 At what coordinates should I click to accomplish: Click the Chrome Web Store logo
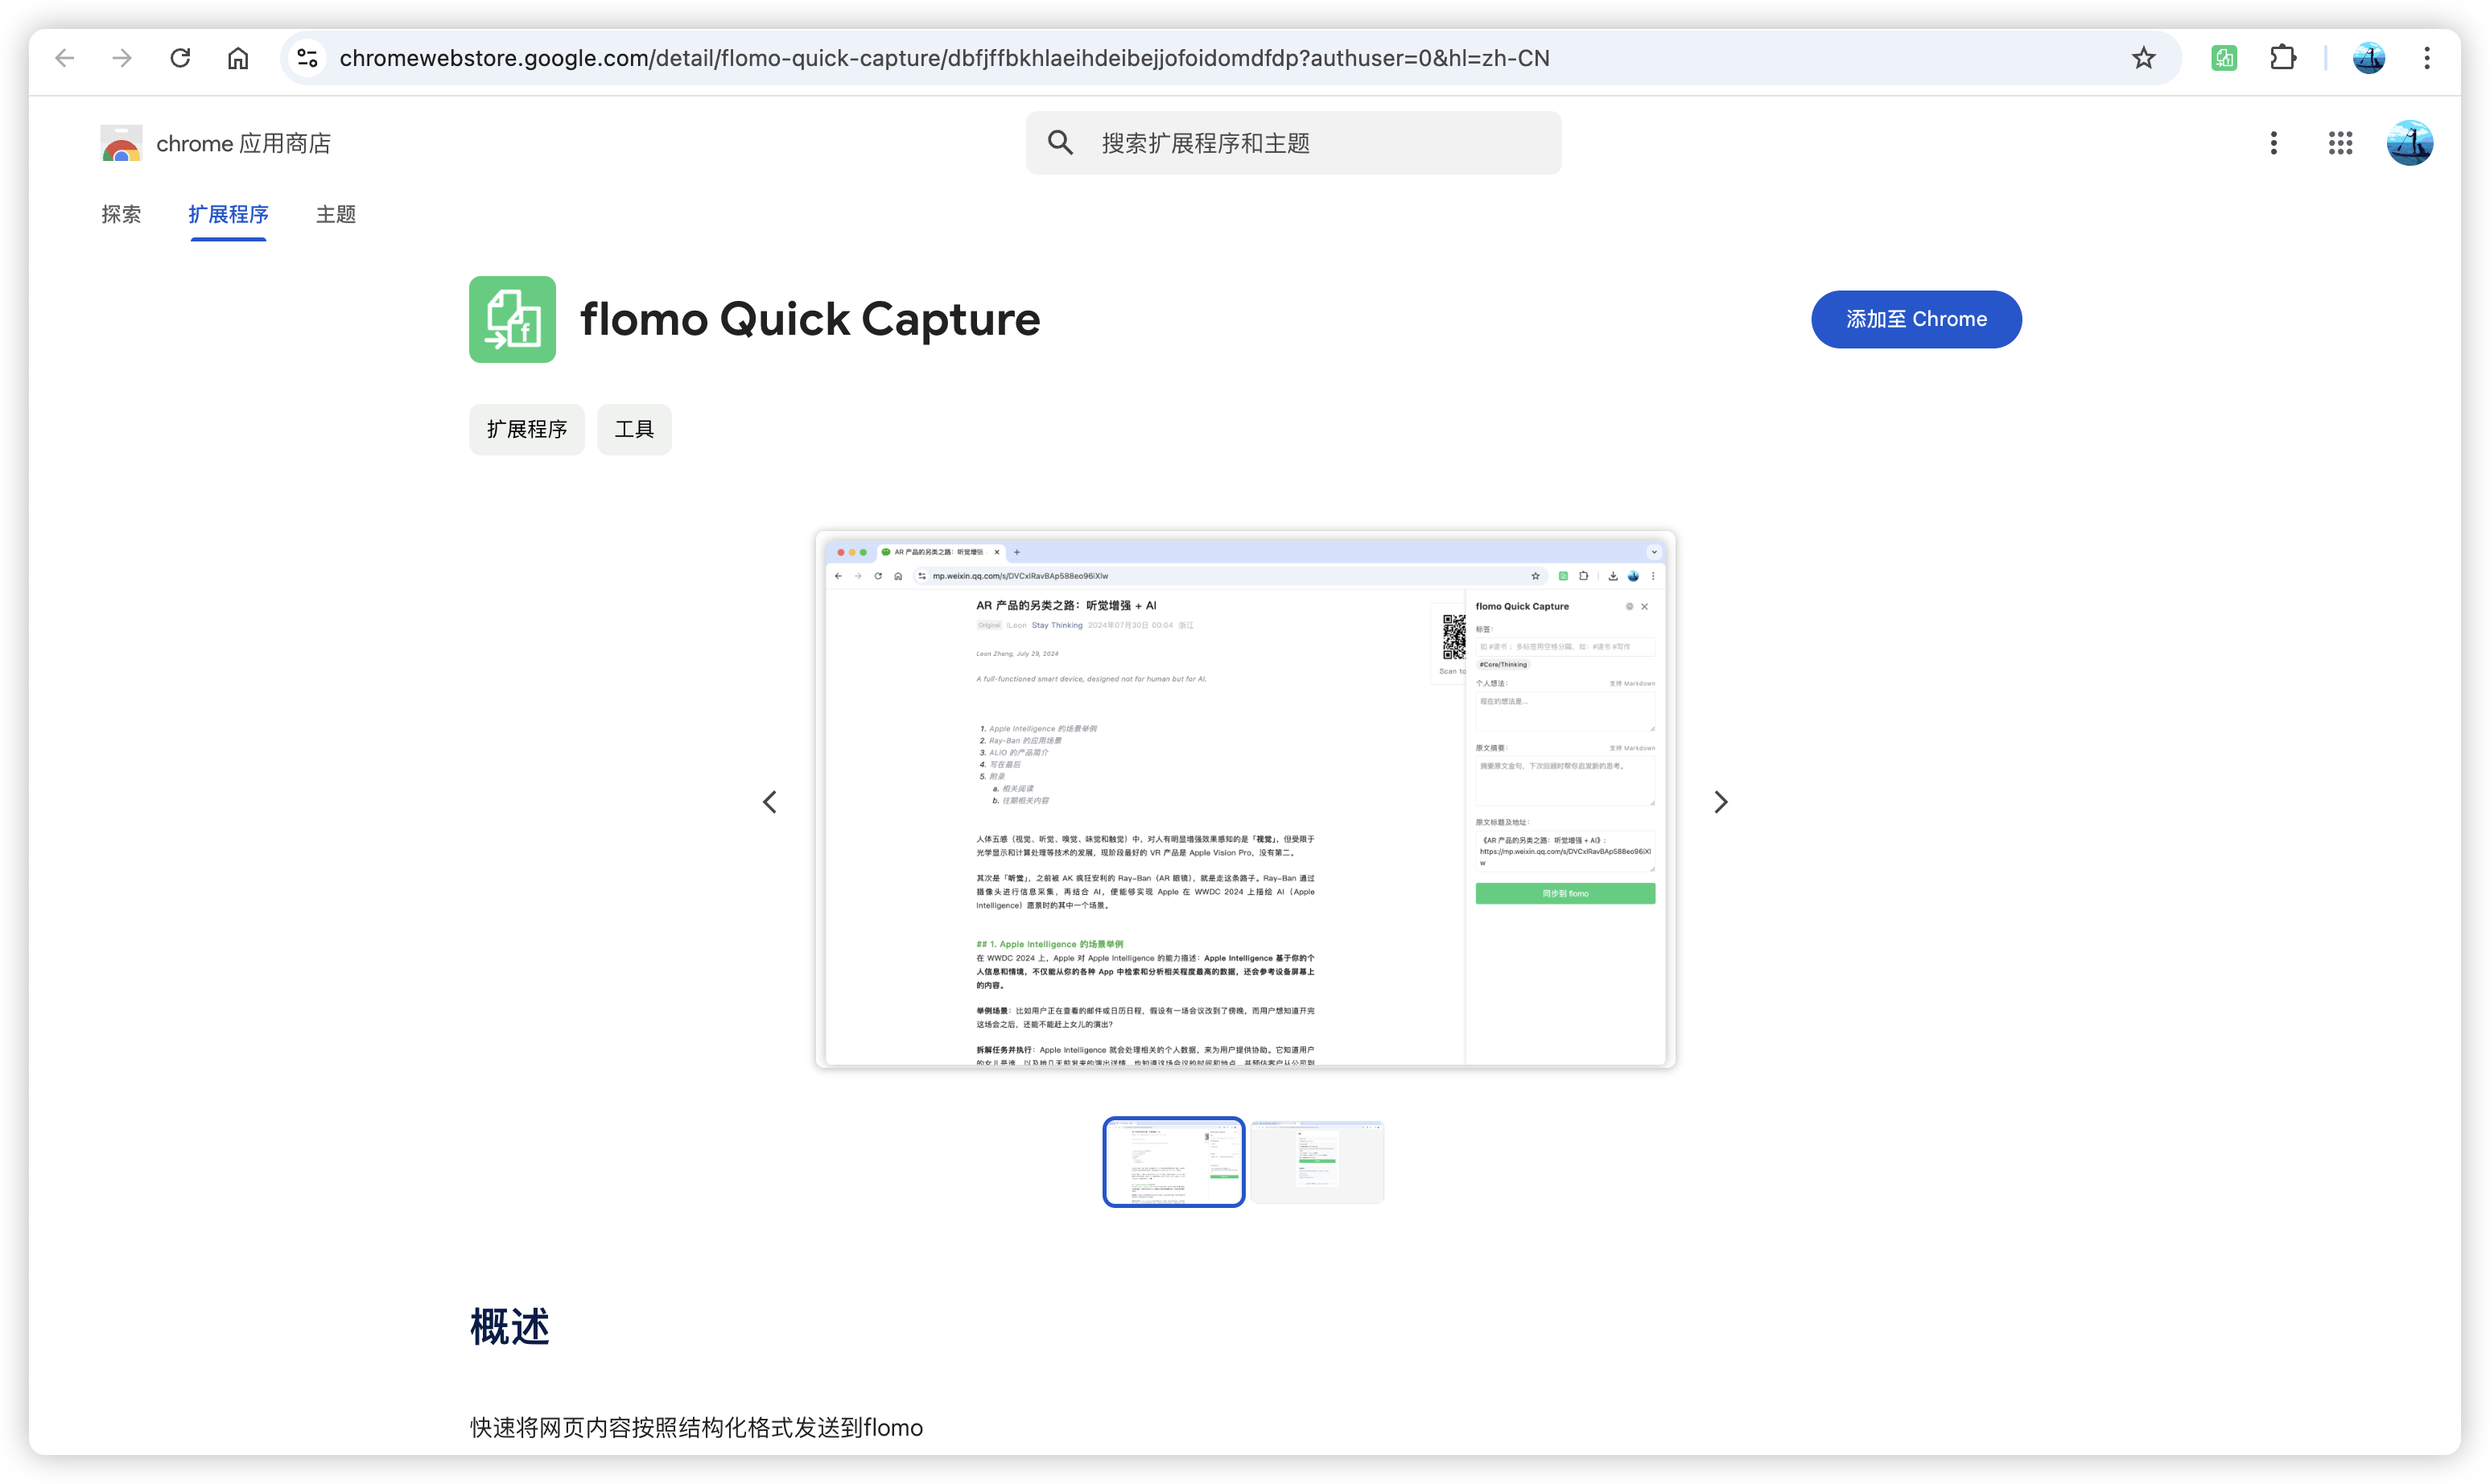tap(122, 143)
